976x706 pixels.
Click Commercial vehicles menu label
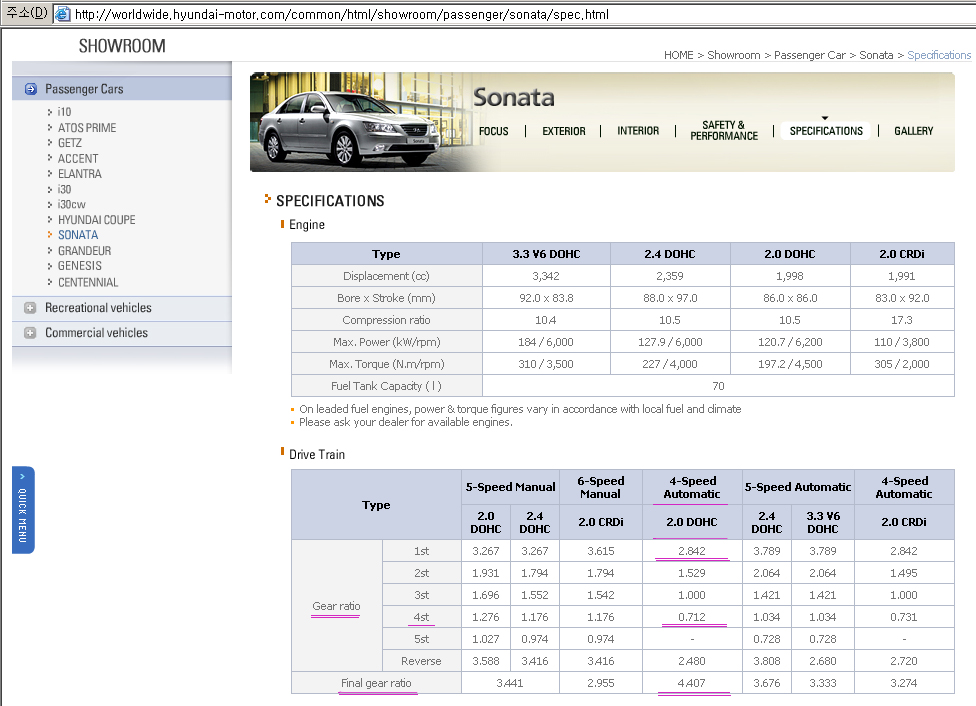(96, 332)
